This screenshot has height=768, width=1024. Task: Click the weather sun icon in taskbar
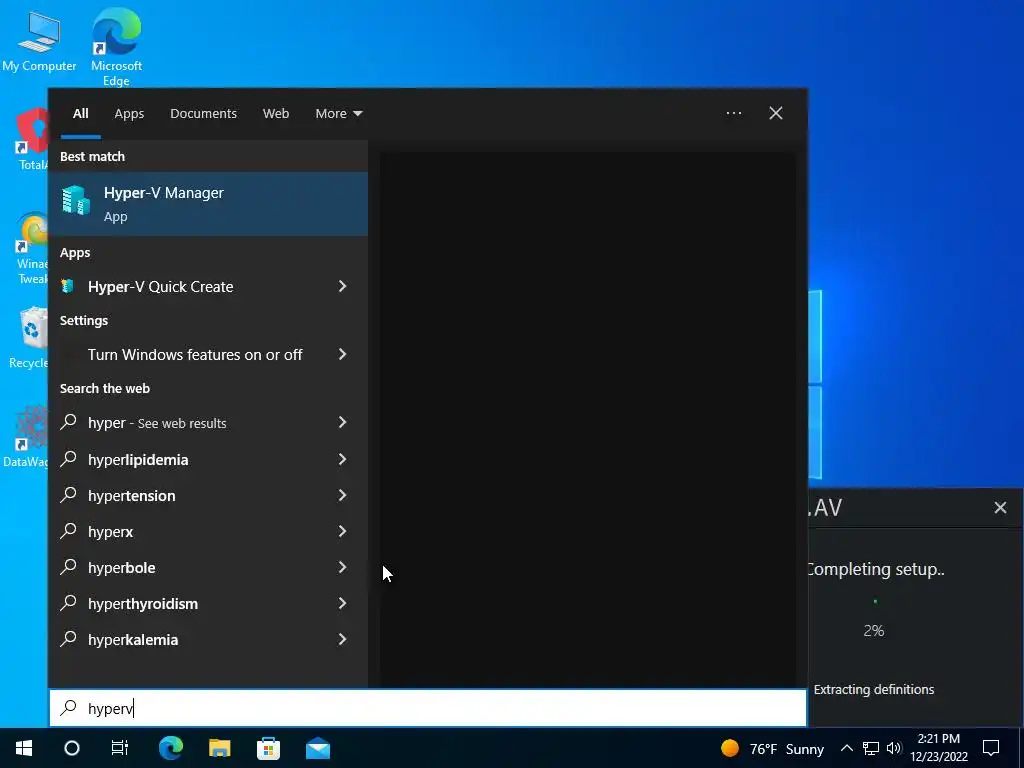730,748
